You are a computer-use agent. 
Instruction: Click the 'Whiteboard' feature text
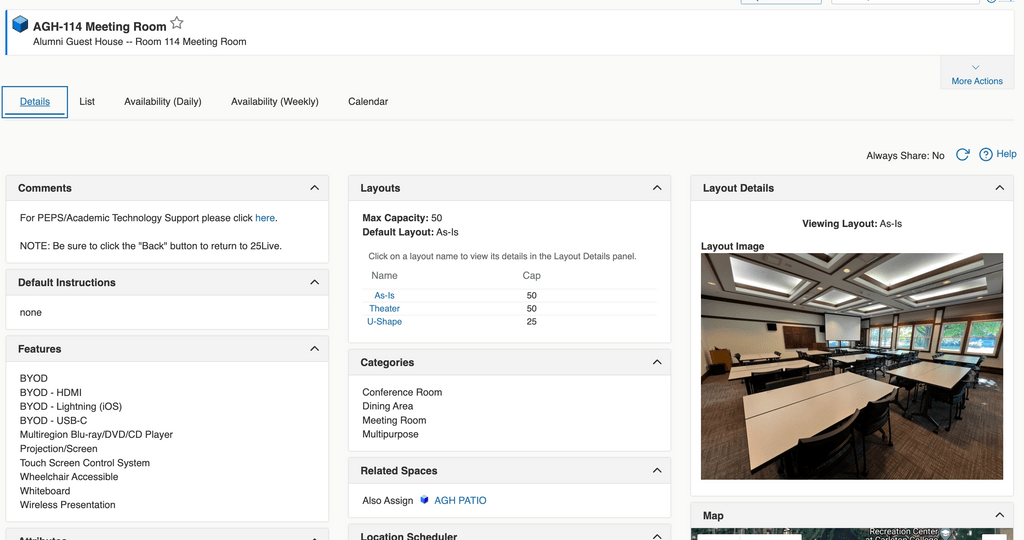pos(44,491)
